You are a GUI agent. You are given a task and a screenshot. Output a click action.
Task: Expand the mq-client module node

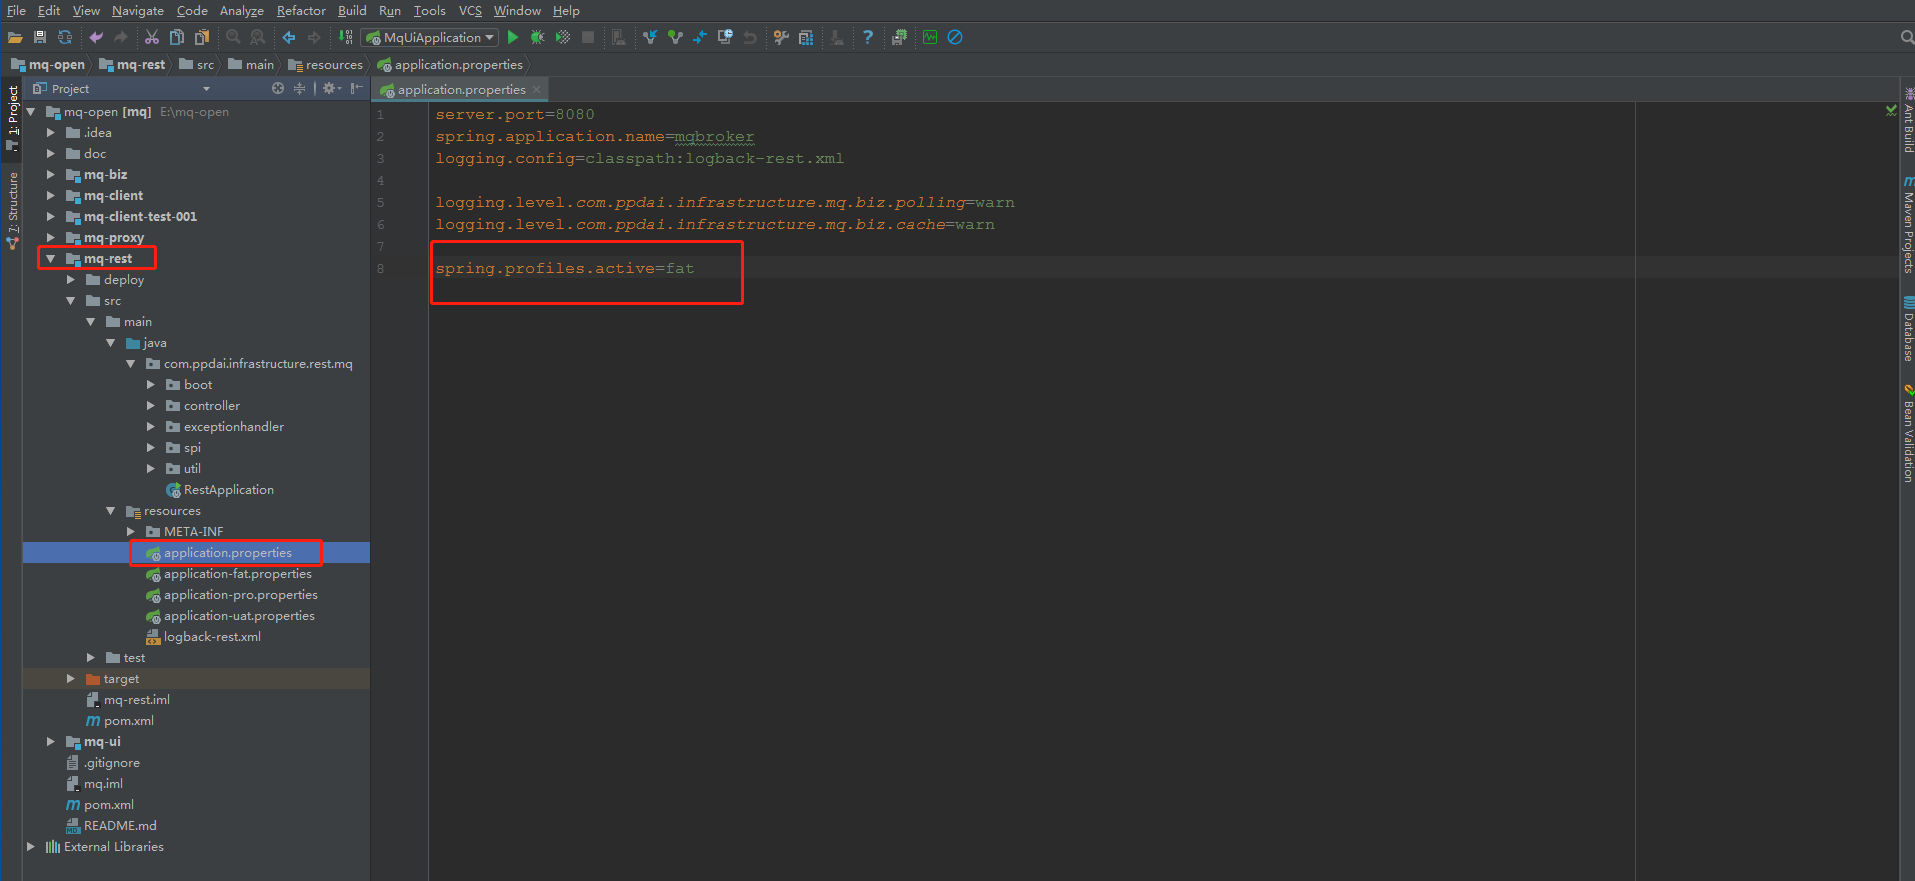coord(50,195)
